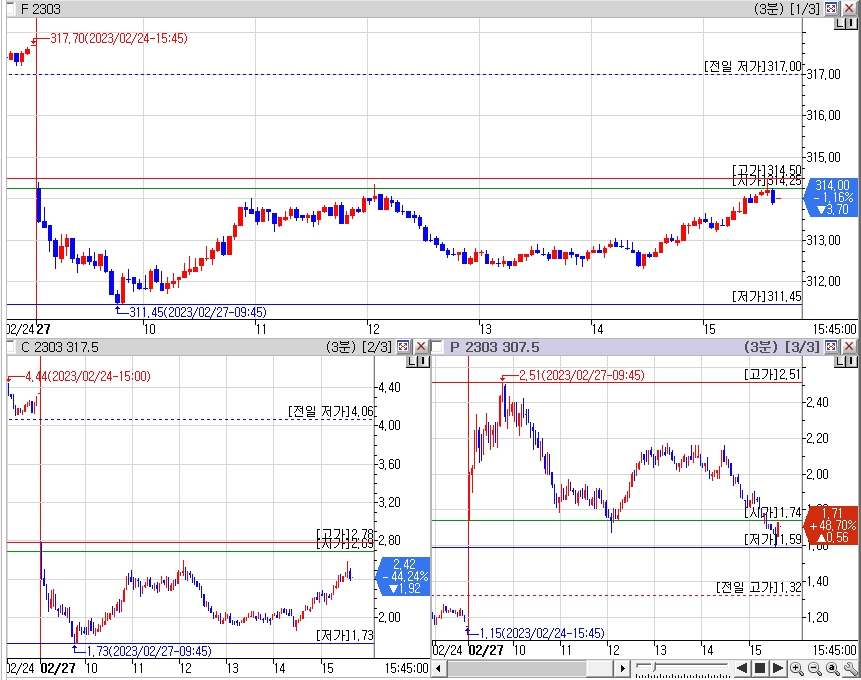Image resolution: width=861 pixels, height=680 pixels.
Task: Click the (3분) [2/3] interval label
Action: (359, 347)
